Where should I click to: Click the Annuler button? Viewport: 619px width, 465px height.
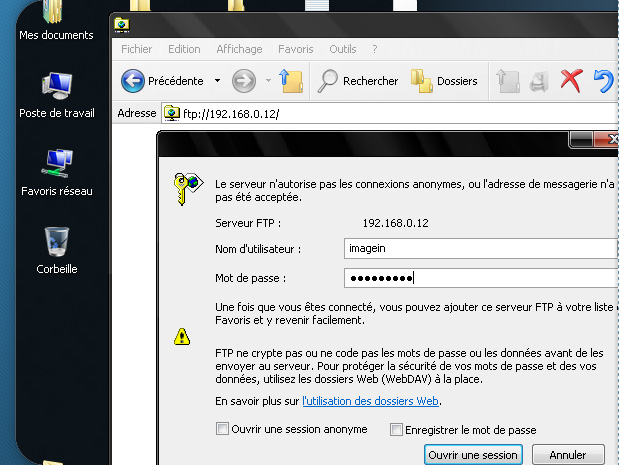pyautogui.click(x=568, y=455)
